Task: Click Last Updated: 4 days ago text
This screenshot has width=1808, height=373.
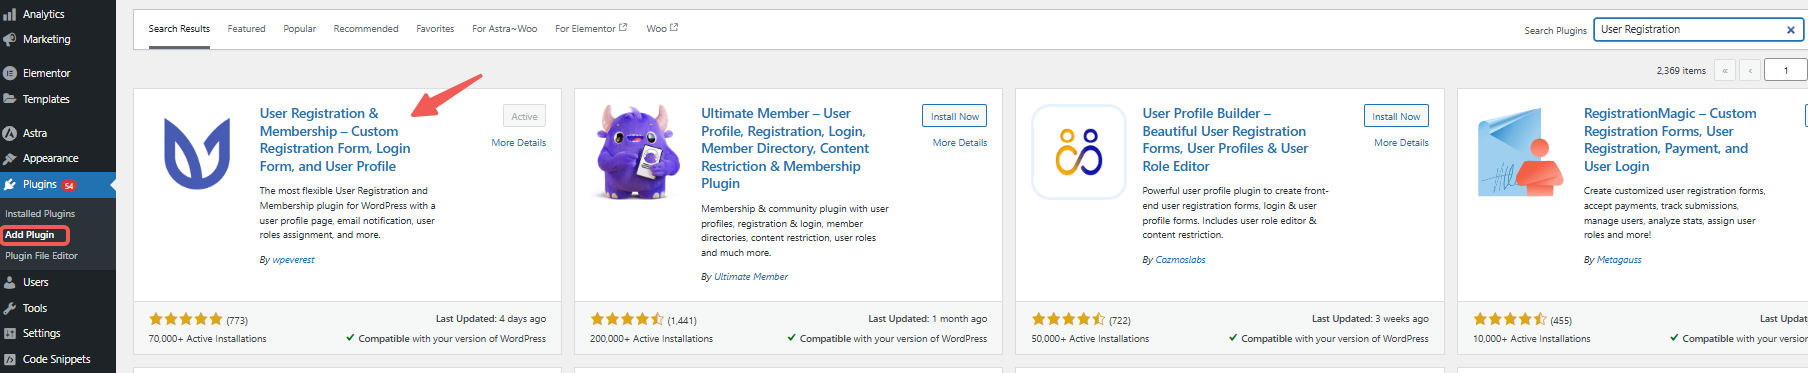Action: 491,319
